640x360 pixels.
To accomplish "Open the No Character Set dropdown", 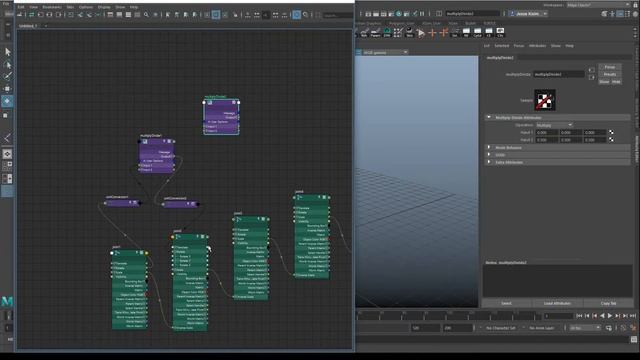I will click(x=501, y=328).
